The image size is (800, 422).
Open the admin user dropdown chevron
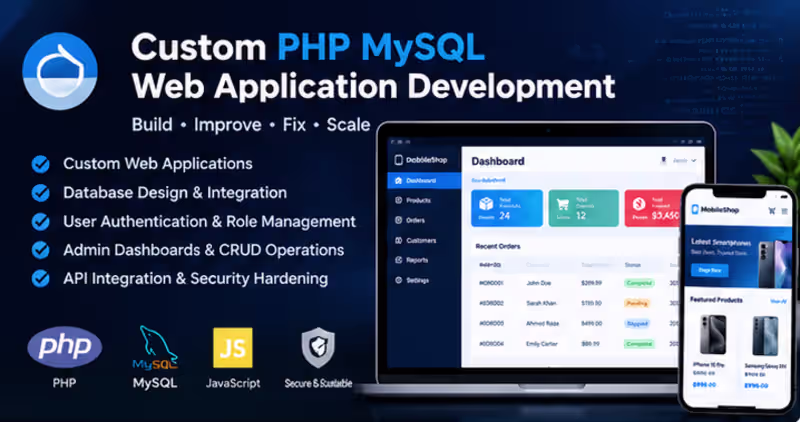[693, 161]
